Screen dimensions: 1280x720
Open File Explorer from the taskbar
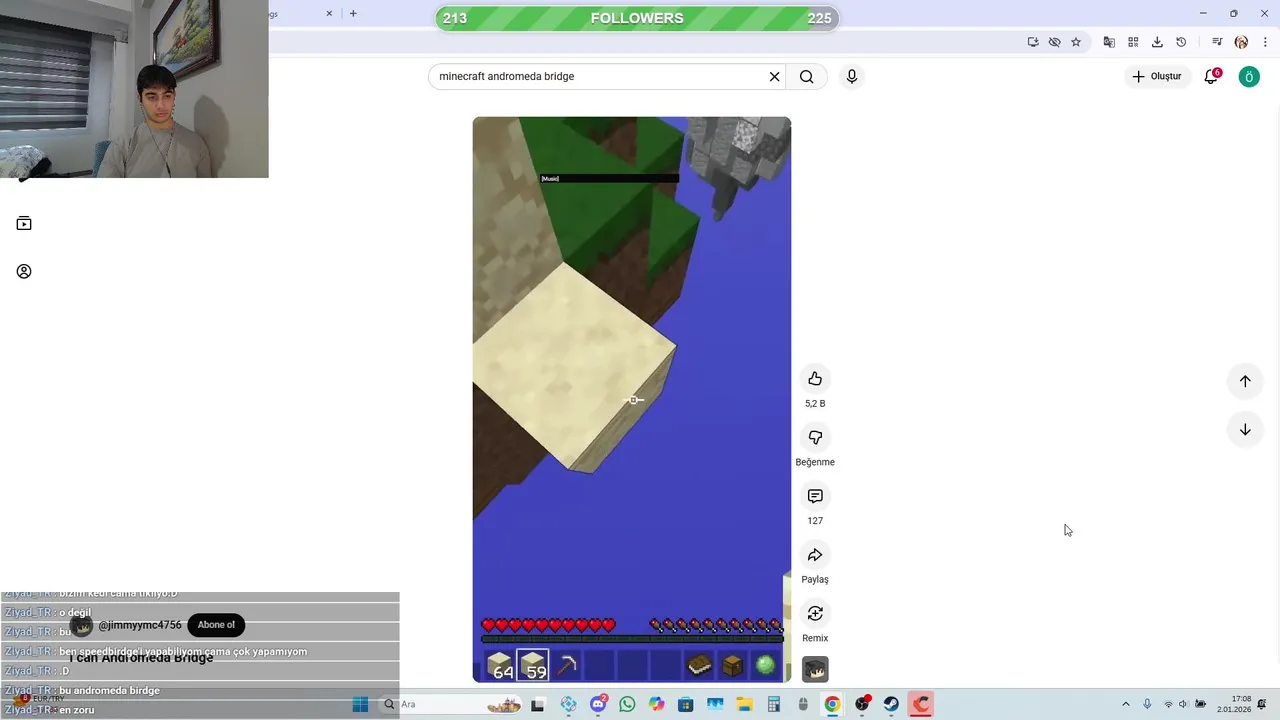pyautogui.click(x=744, y=705)
